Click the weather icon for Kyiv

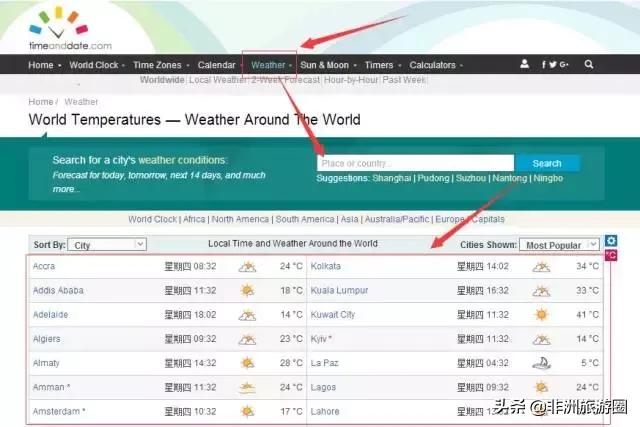click(541, 339)
